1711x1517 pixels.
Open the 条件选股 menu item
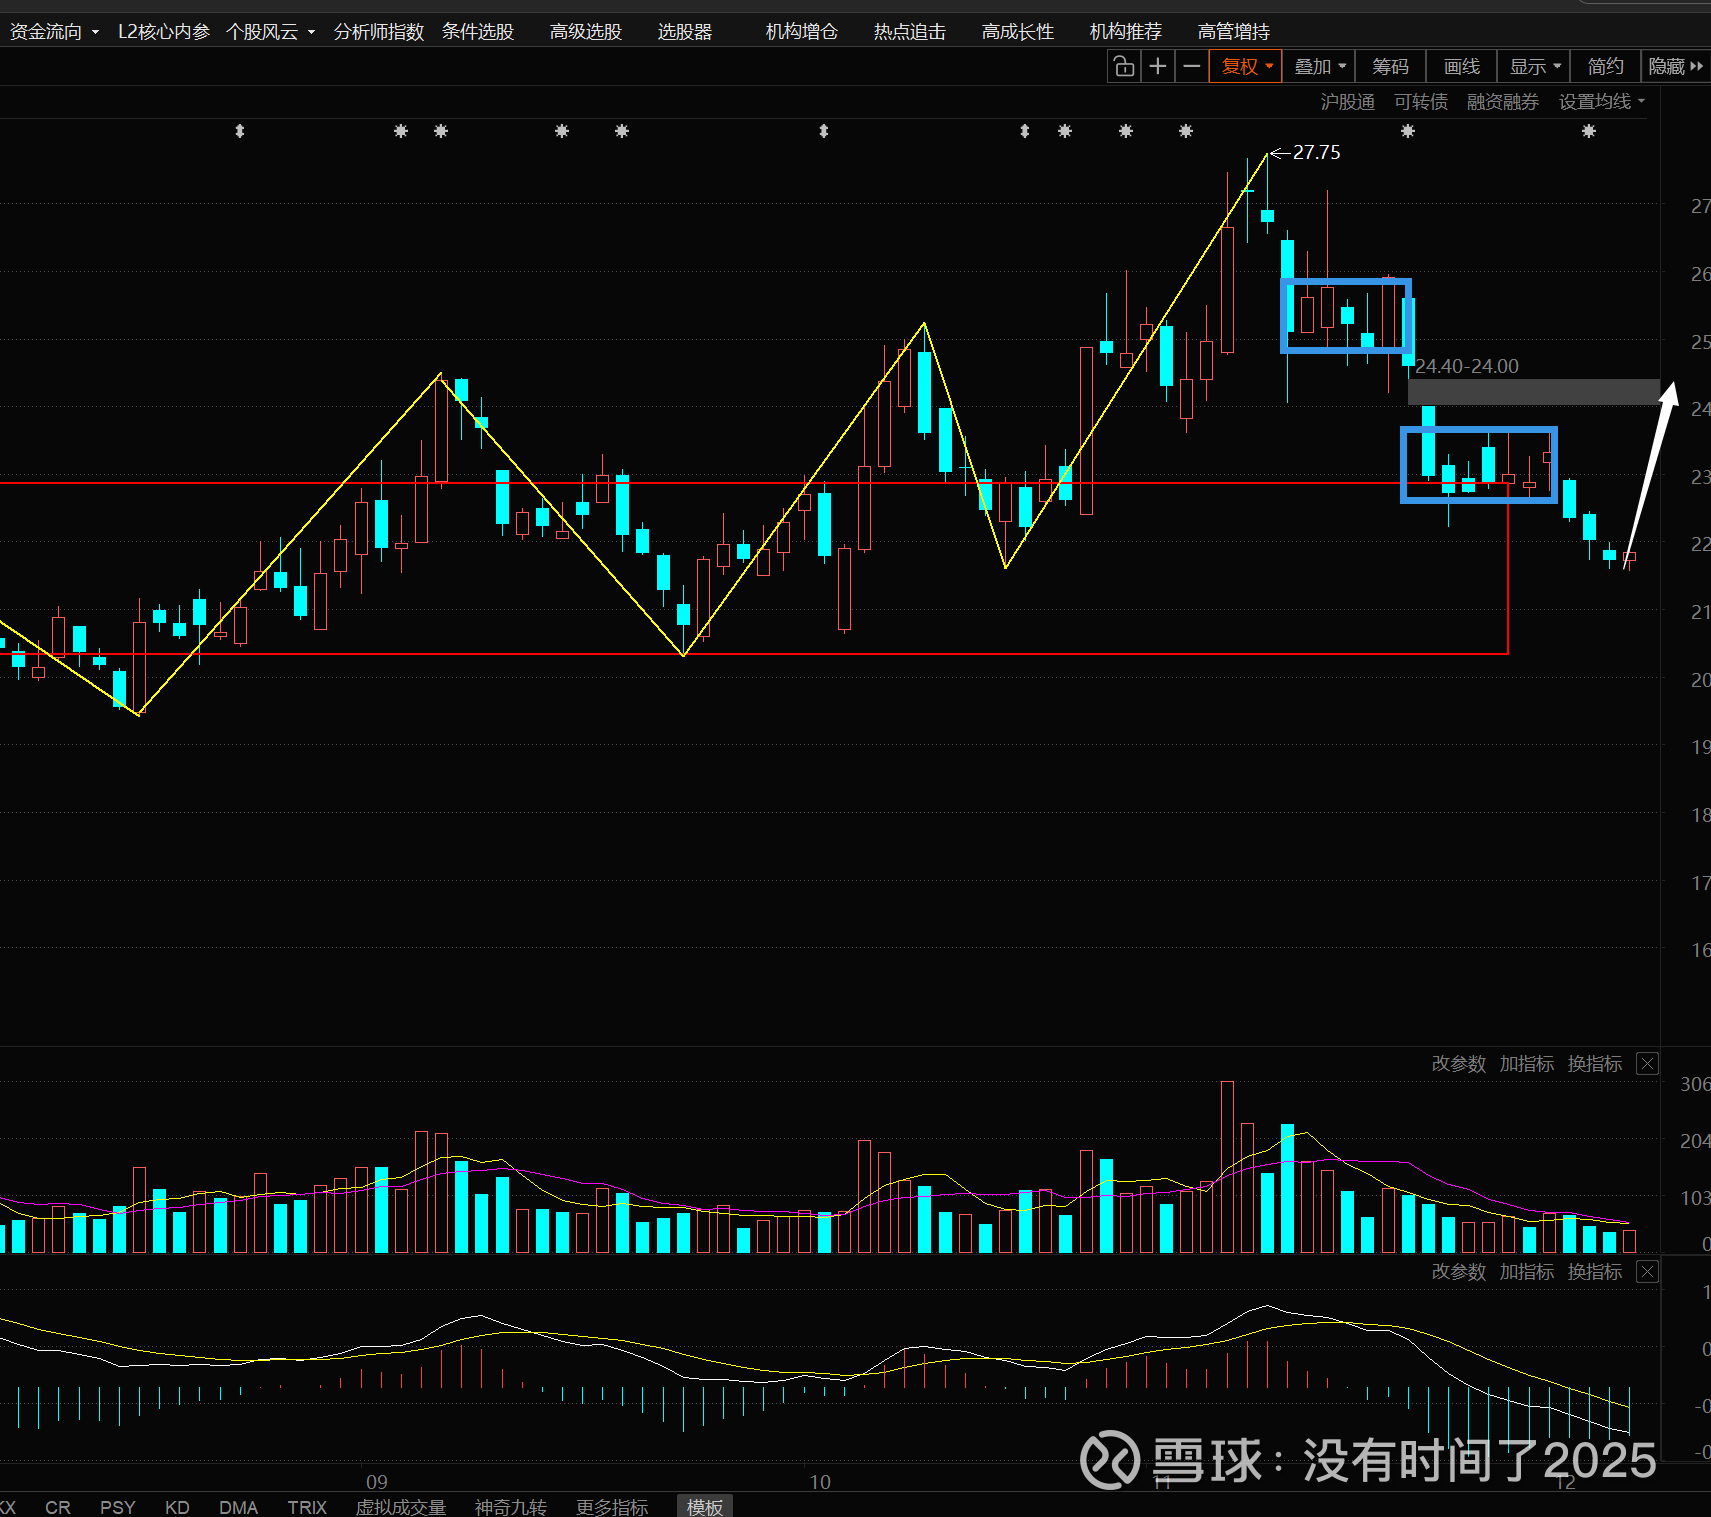click(x=478, y=32)
